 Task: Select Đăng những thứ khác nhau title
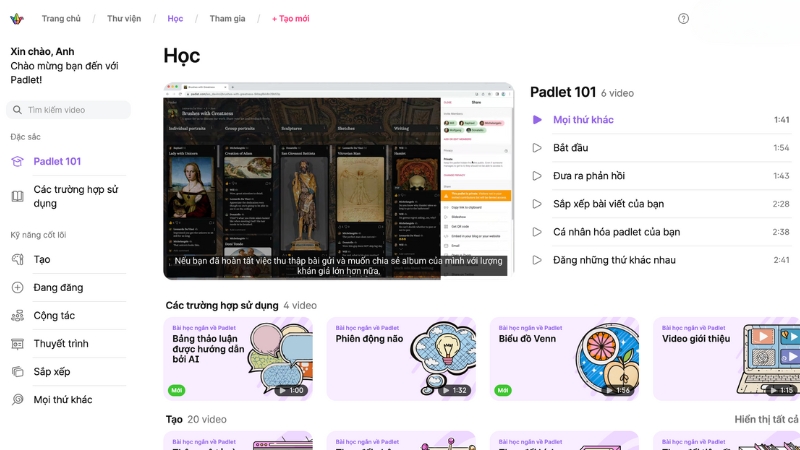tap(614, 260)
